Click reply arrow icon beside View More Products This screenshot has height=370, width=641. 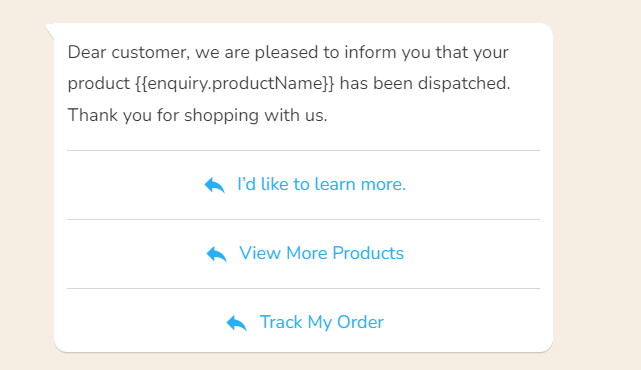coord(217,254)
